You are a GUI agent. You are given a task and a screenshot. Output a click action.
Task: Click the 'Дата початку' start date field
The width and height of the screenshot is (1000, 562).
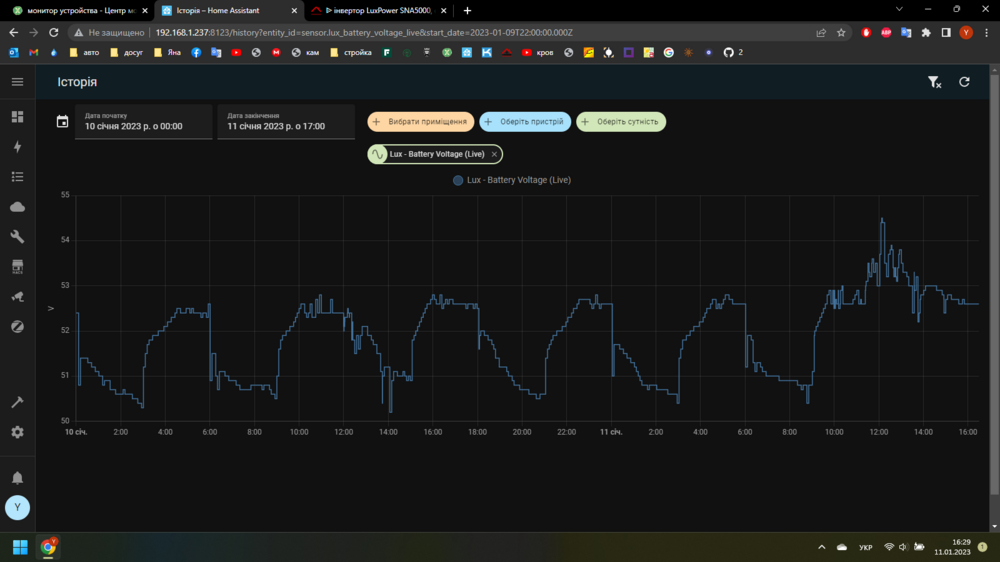pos(143,122)
